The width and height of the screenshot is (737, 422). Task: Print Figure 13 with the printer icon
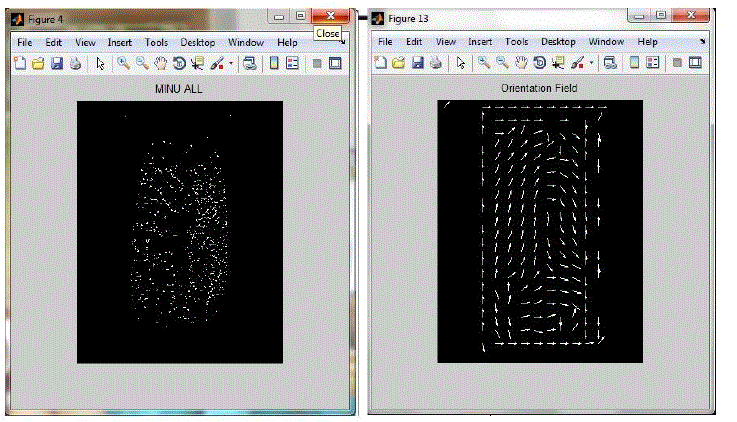coord(433,63)
